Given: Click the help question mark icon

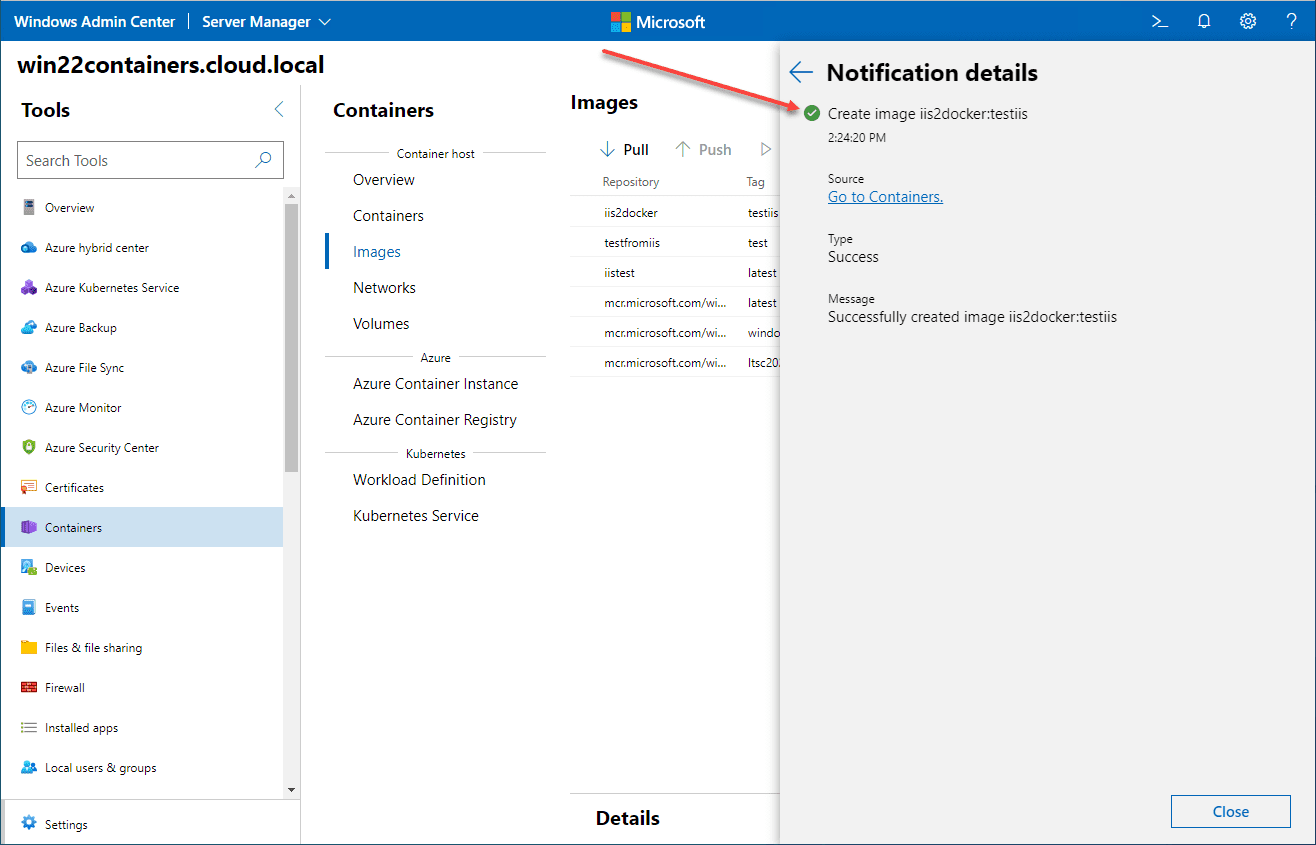Looking at the screenshot, I should tap(1291, 21).
